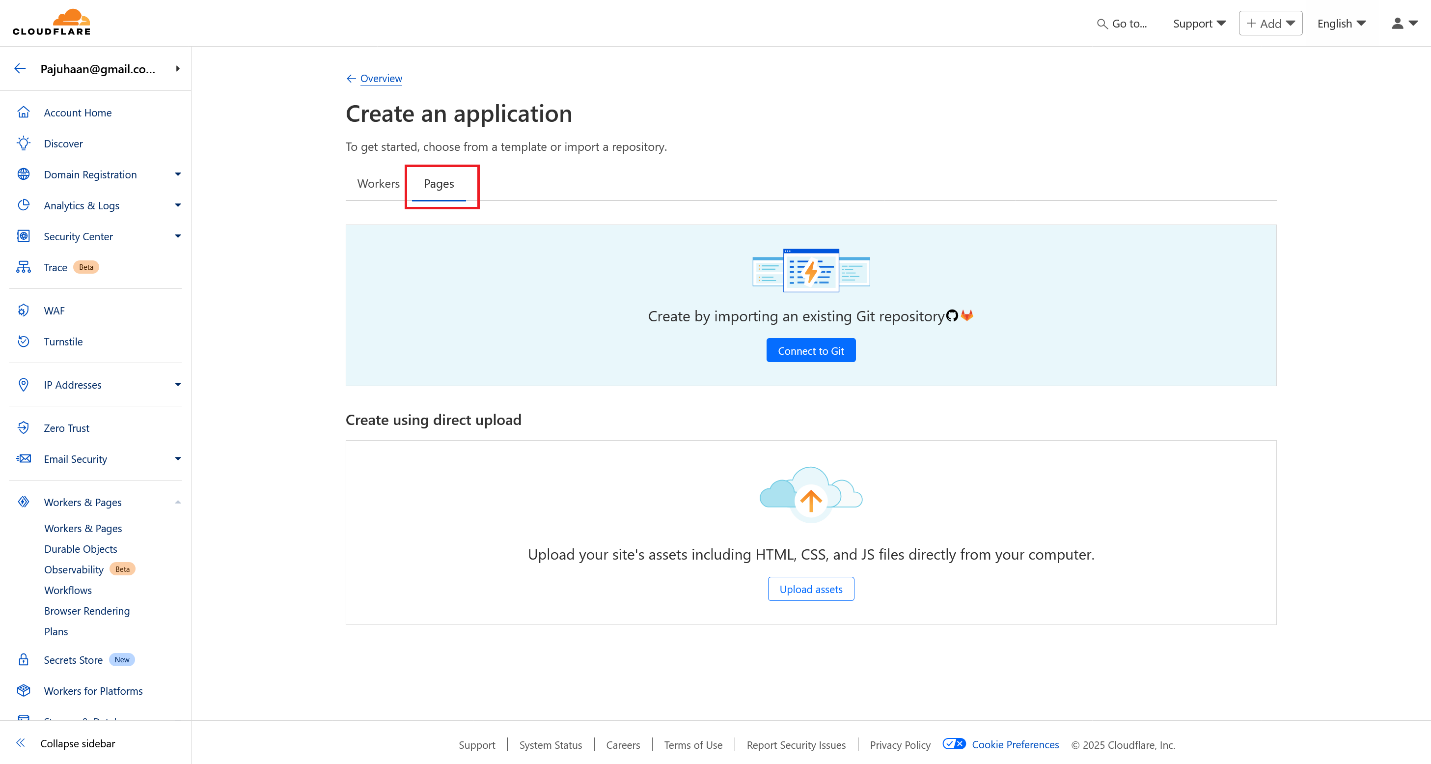Click the back arrow beside the account email
This screenshot has height=764, width=1431.
[20, 69]
